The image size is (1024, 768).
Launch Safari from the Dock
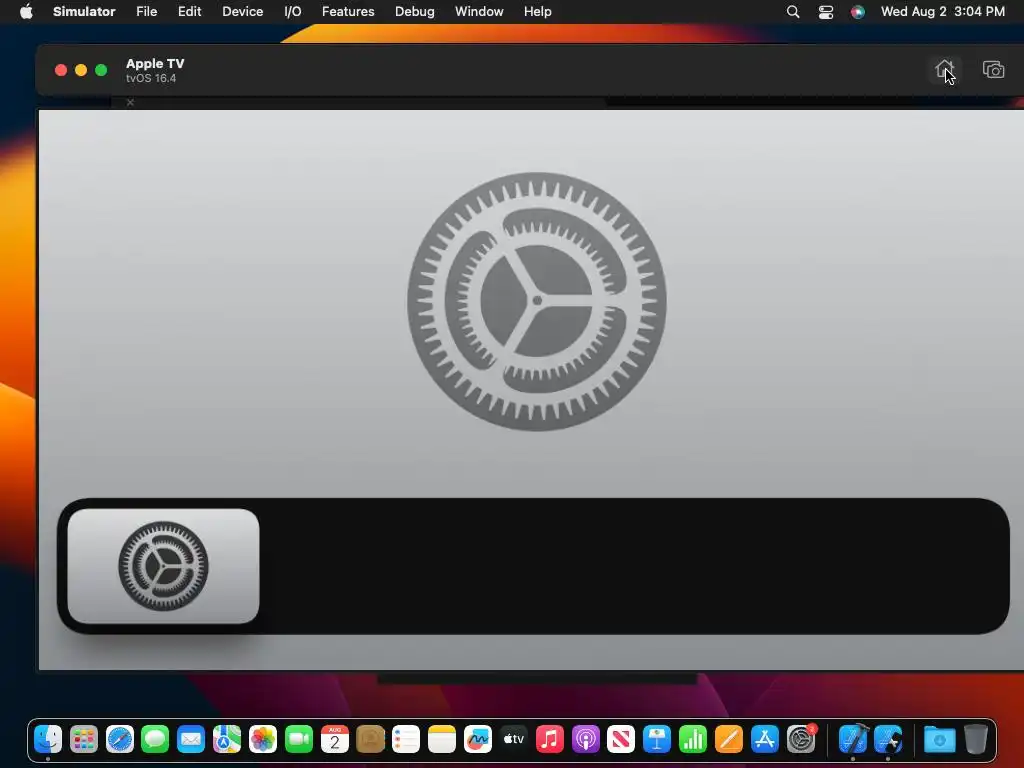pyautogui.click(x=120, y=739)
